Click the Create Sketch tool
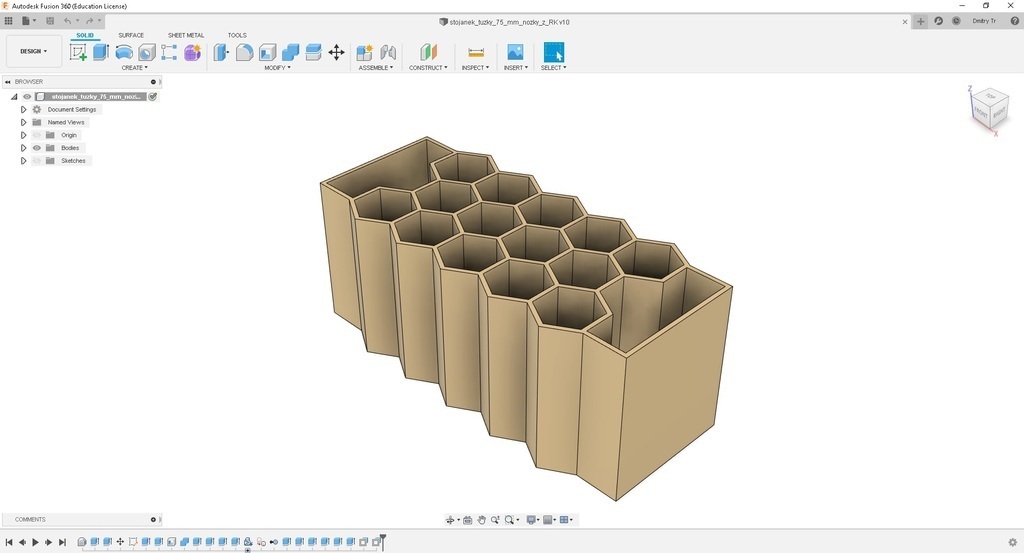Viewport: 1024px width, 553px height. pyautogui.click(x=78, y=52)
